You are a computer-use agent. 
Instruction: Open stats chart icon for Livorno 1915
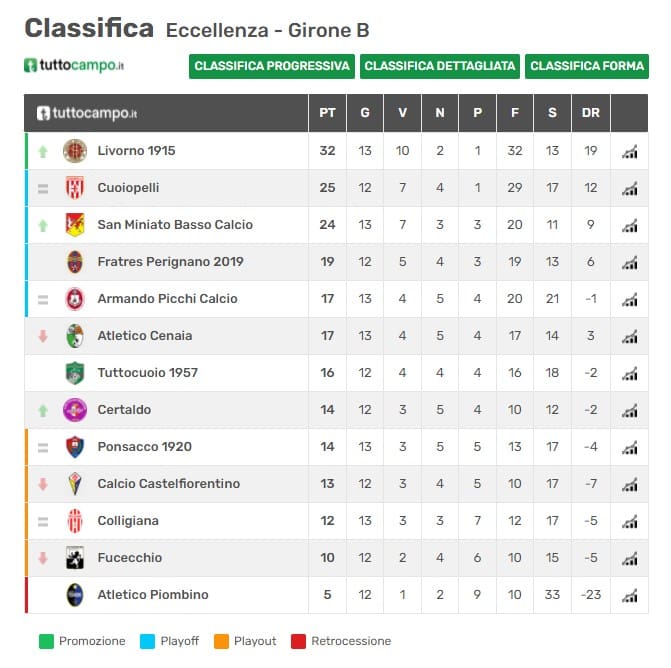coord(629,152)
